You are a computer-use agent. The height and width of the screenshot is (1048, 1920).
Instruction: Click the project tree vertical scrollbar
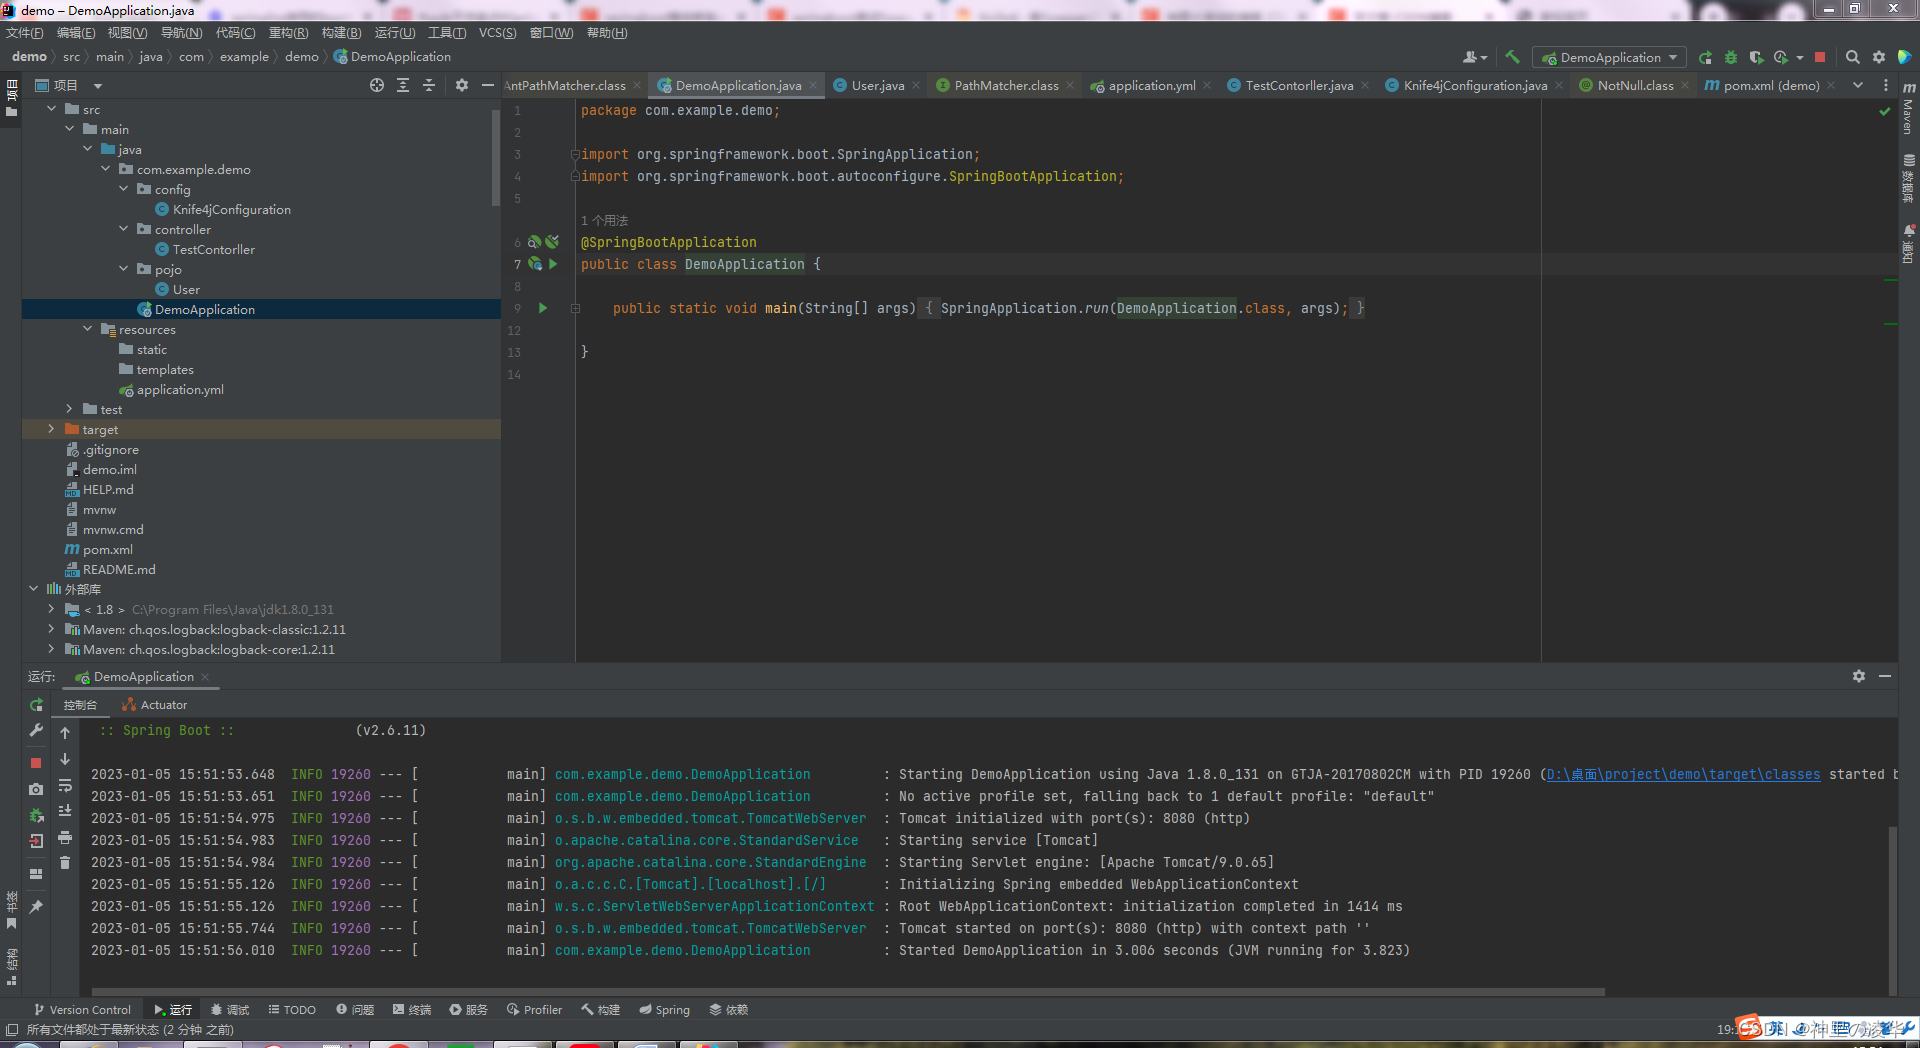tap(496, 157)
